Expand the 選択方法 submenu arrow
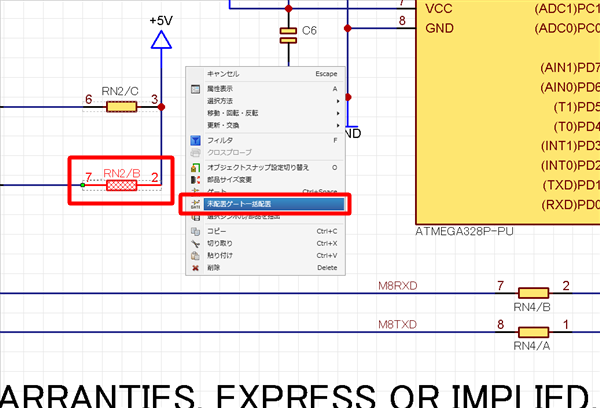The image size is (600, 408). point(338,101)
